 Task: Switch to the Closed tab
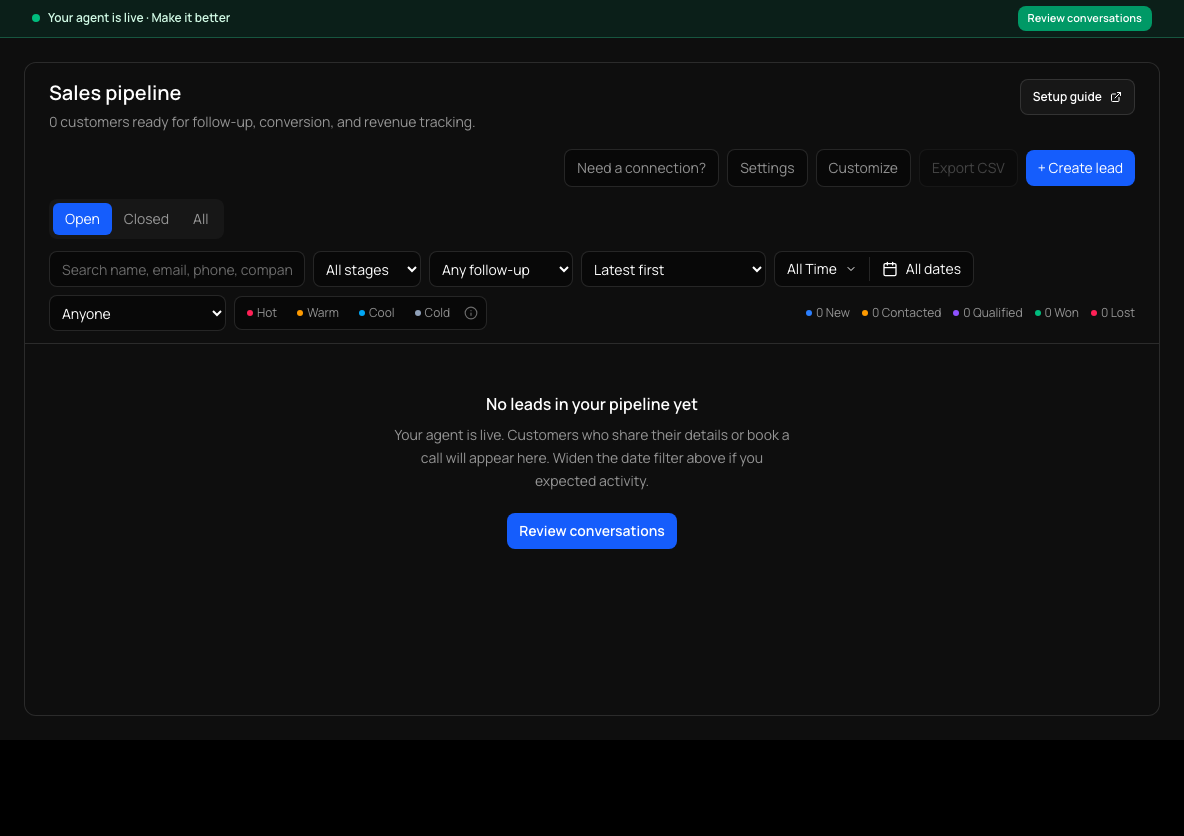[146, 219]
